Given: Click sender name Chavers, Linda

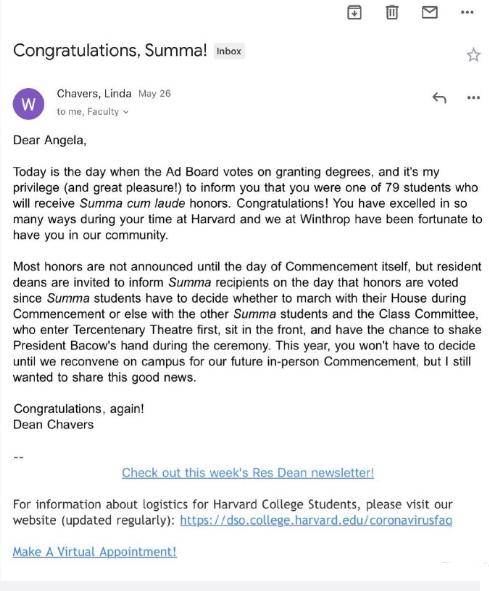Looking at the screenshot, I should [x=94, y=93].
